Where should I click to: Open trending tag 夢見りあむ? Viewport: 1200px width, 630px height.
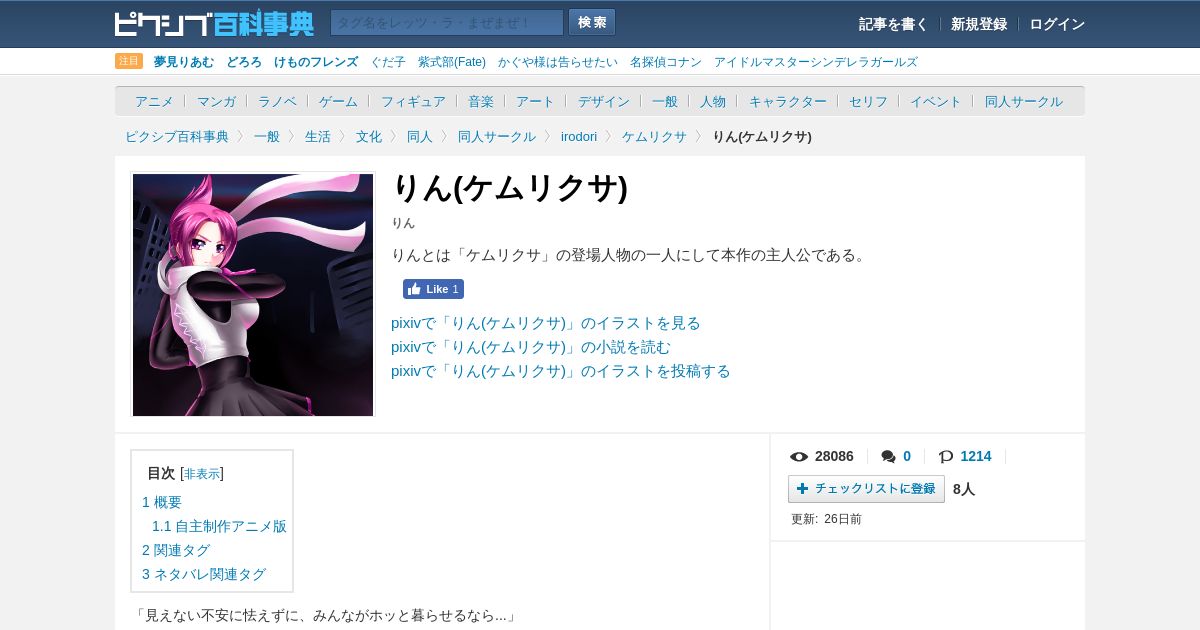point(184,62)
